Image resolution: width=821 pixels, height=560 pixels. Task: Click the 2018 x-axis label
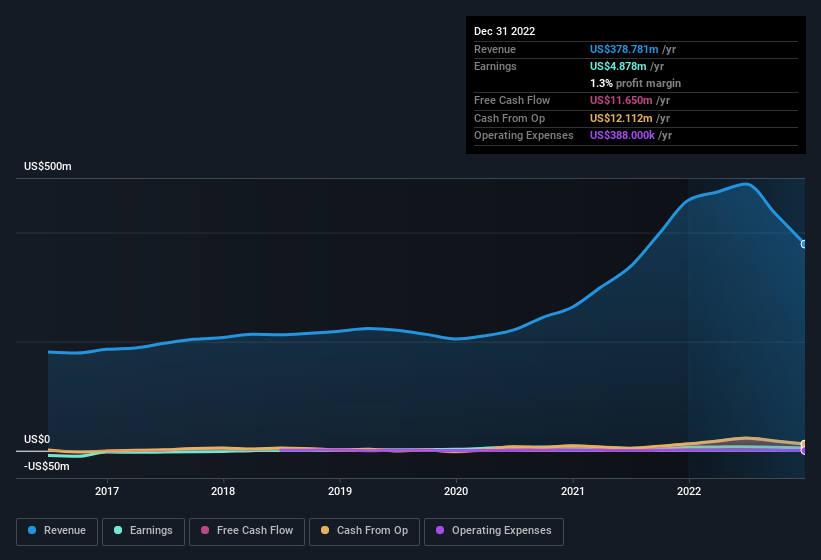pos(223,491)
